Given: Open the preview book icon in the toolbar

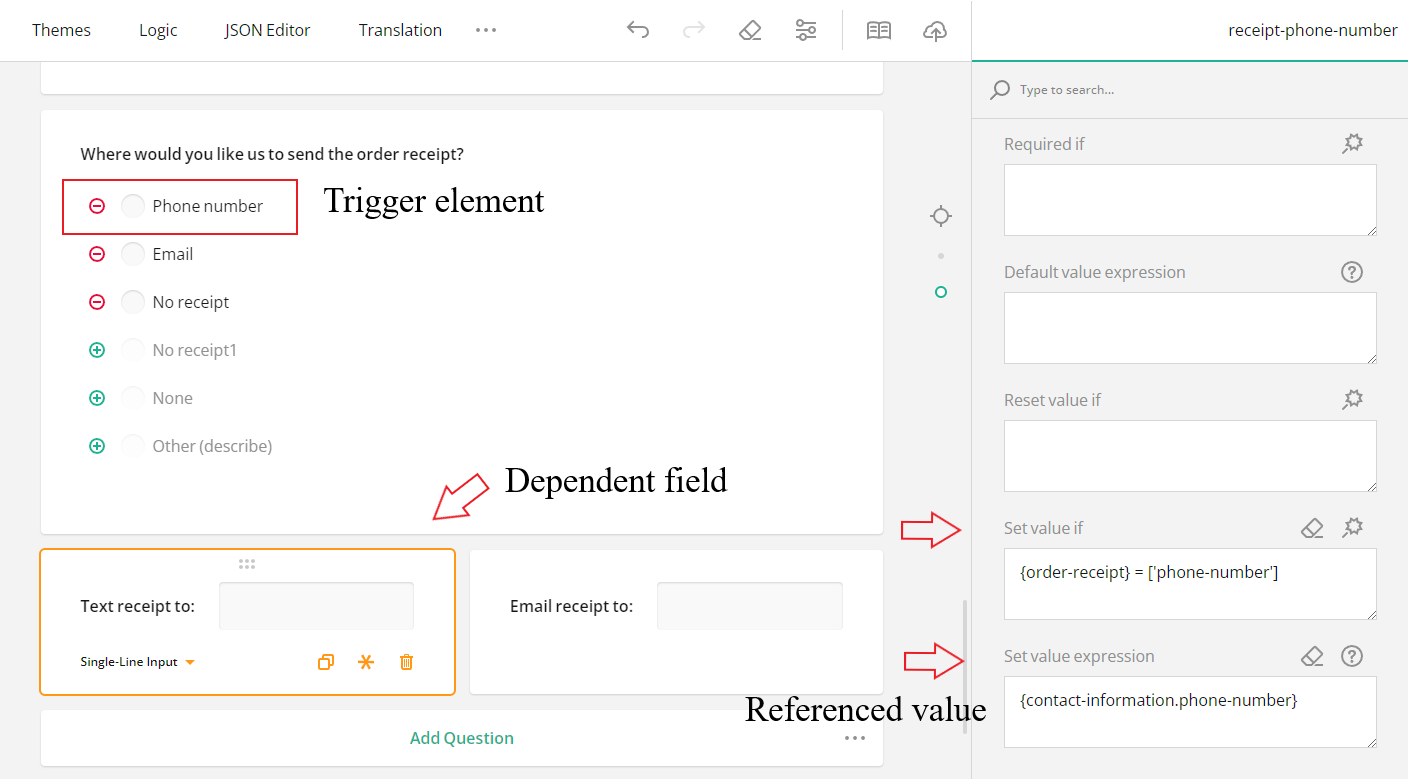Looking at the screenshot, I should [x=879, y=30].
